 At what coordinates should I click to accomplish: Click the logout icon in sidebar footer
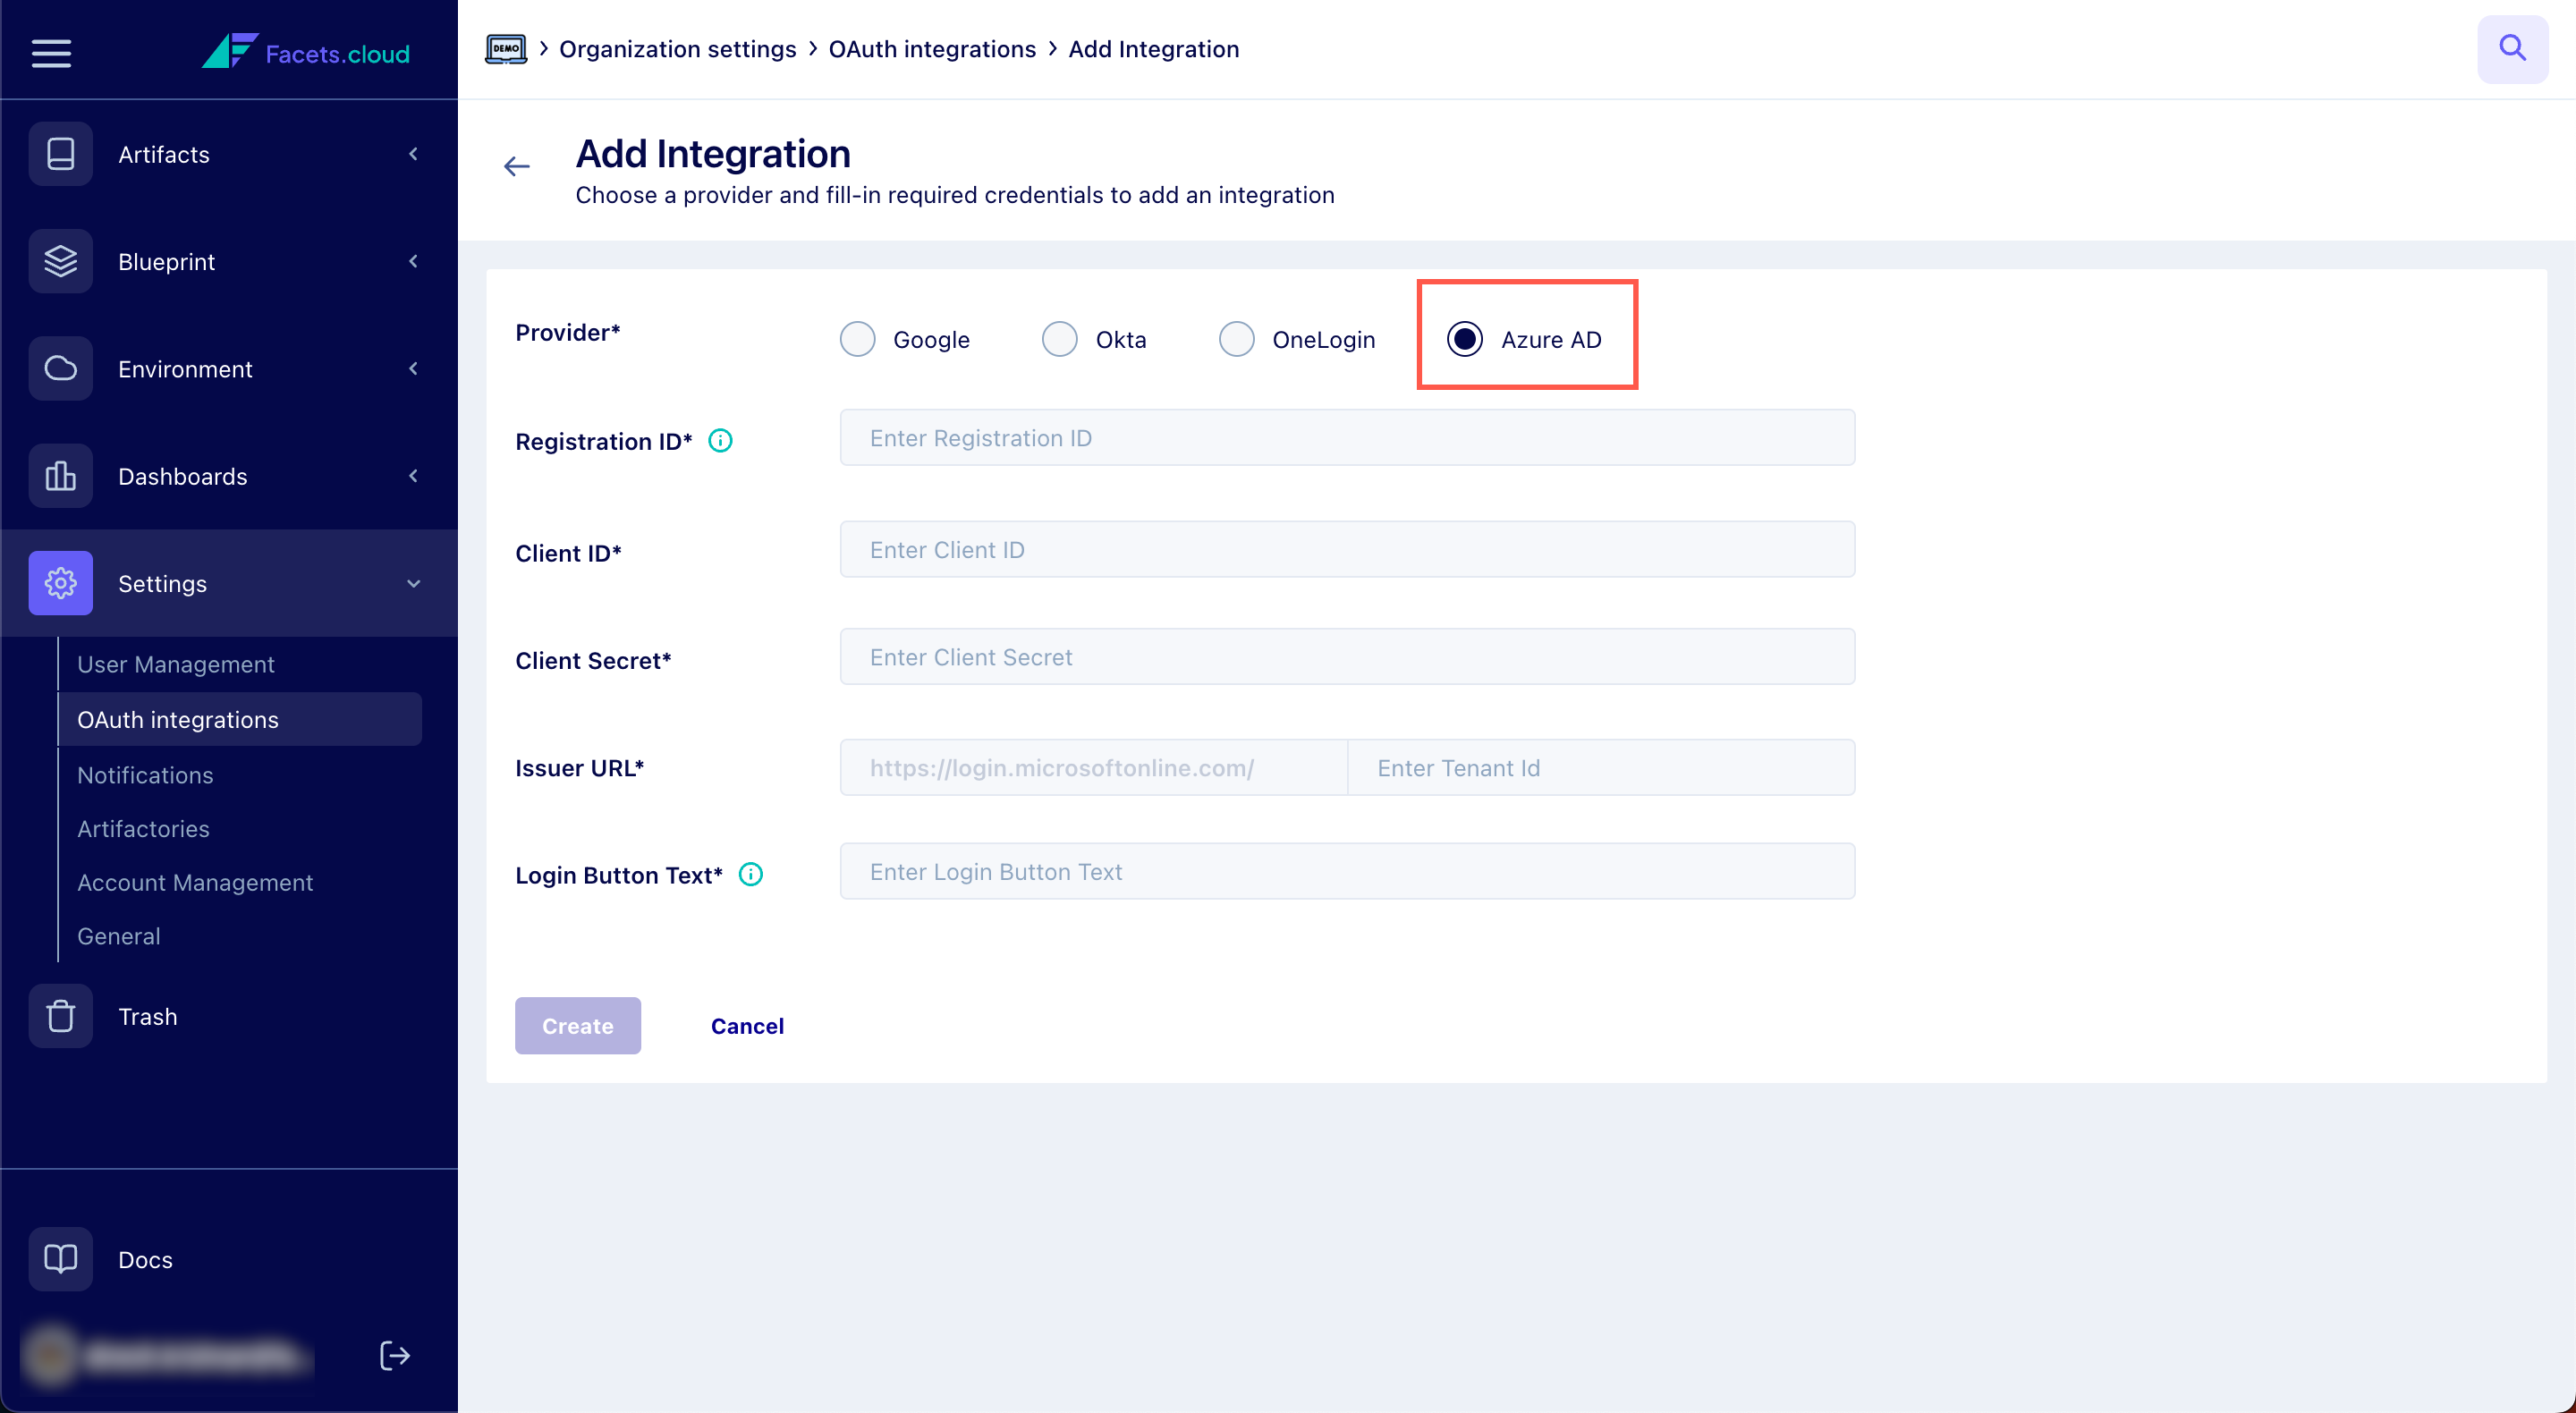click(395, 1355)
